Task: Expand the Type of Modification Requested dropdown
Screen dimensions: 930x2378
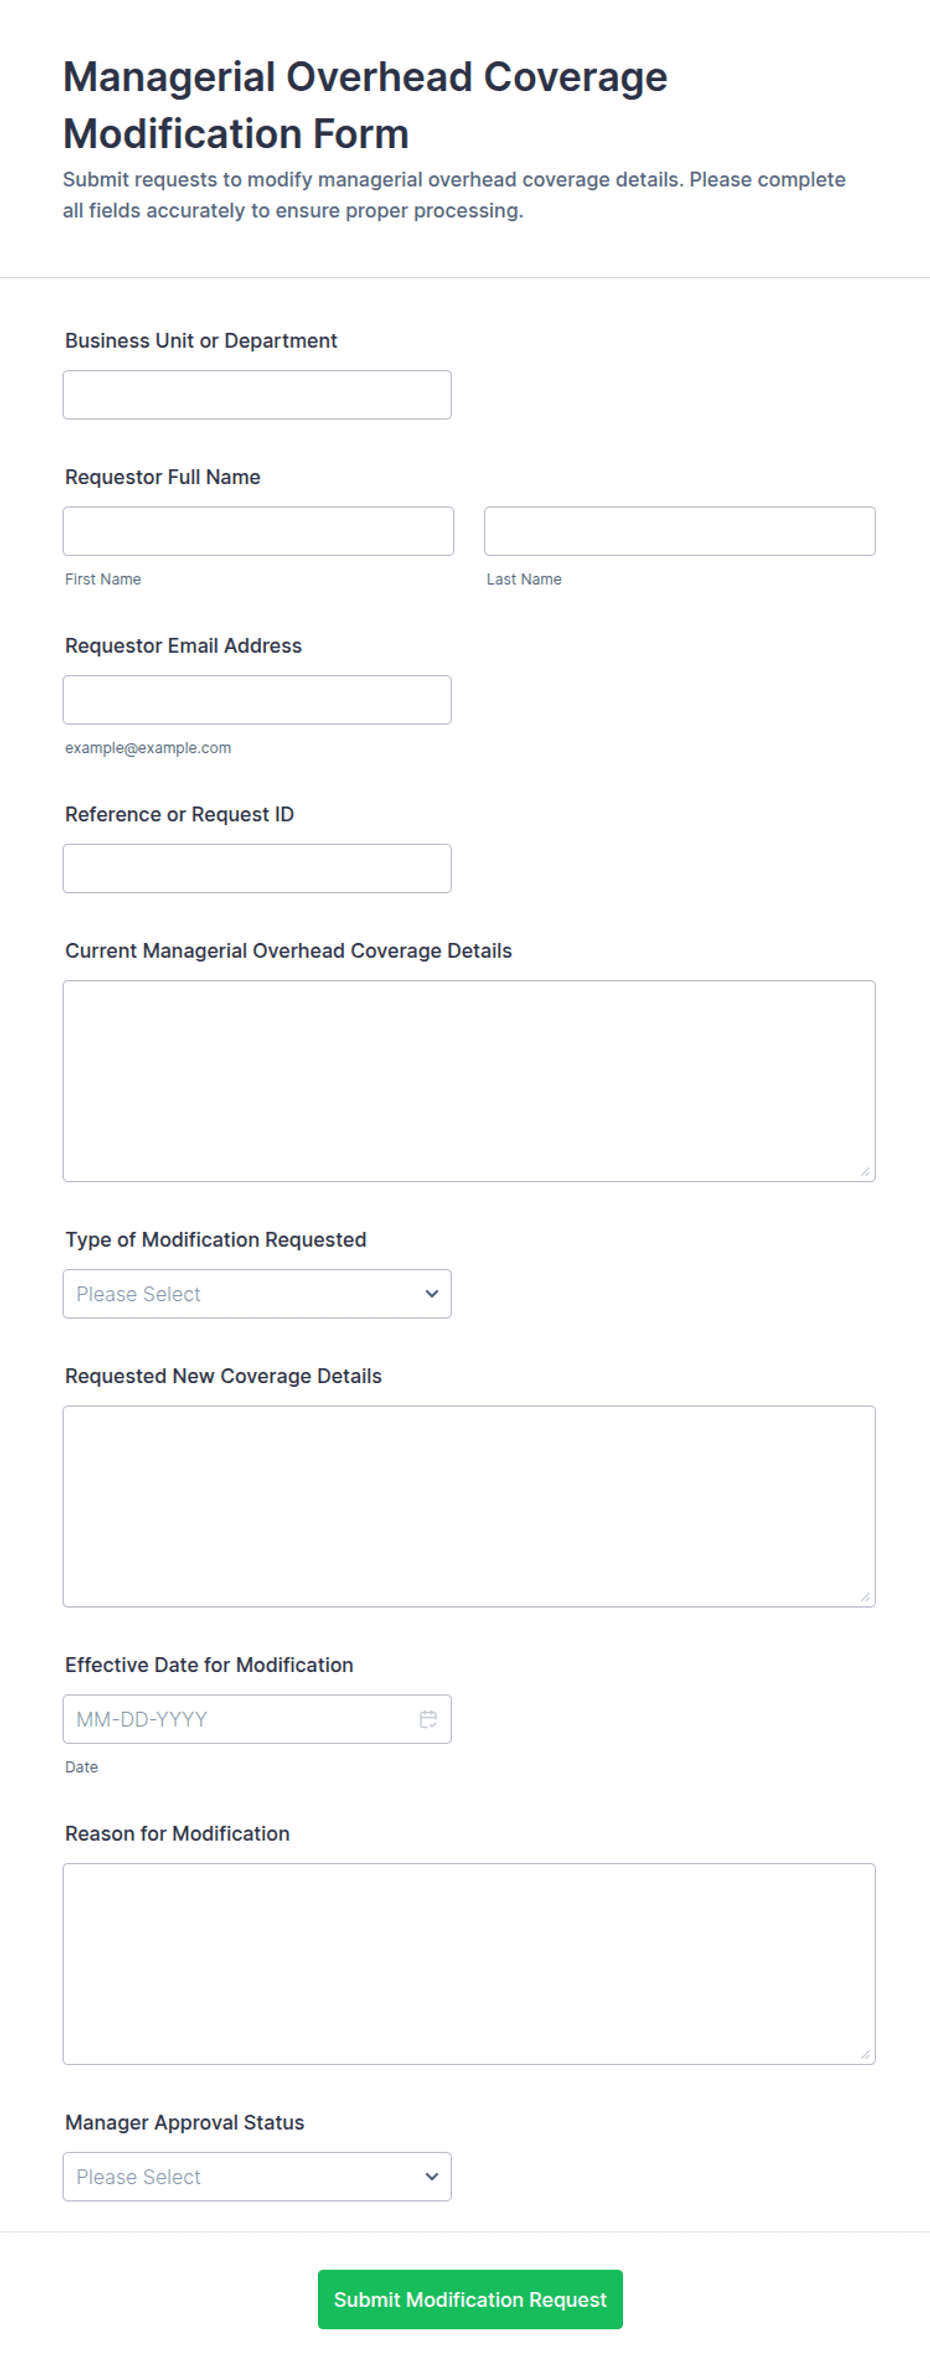Action: coord(257,1294)
